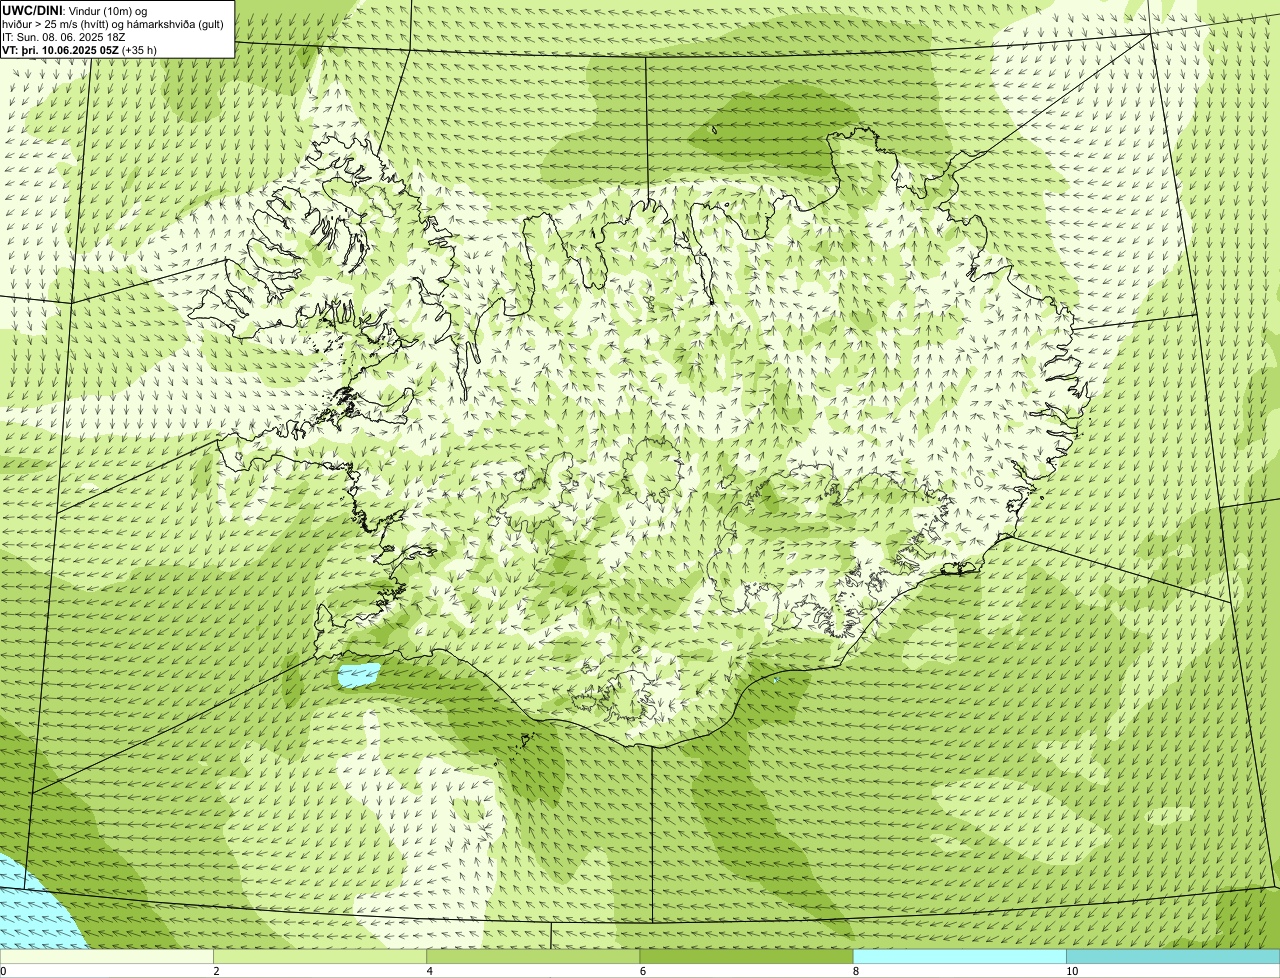Select the teal above-10 m/s colour bar segment
Image resolution: width=1280 pixels, height=978 pixels.
(1173, 957)
